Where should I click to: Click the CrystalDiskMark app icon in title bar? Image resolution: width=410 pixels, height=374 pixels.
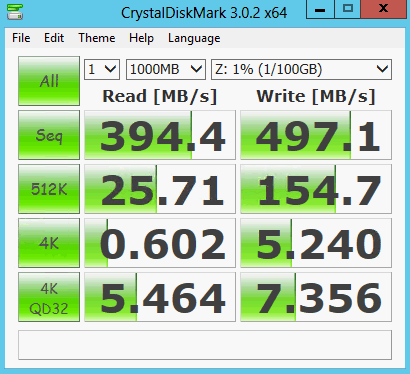tap(15, 12)
